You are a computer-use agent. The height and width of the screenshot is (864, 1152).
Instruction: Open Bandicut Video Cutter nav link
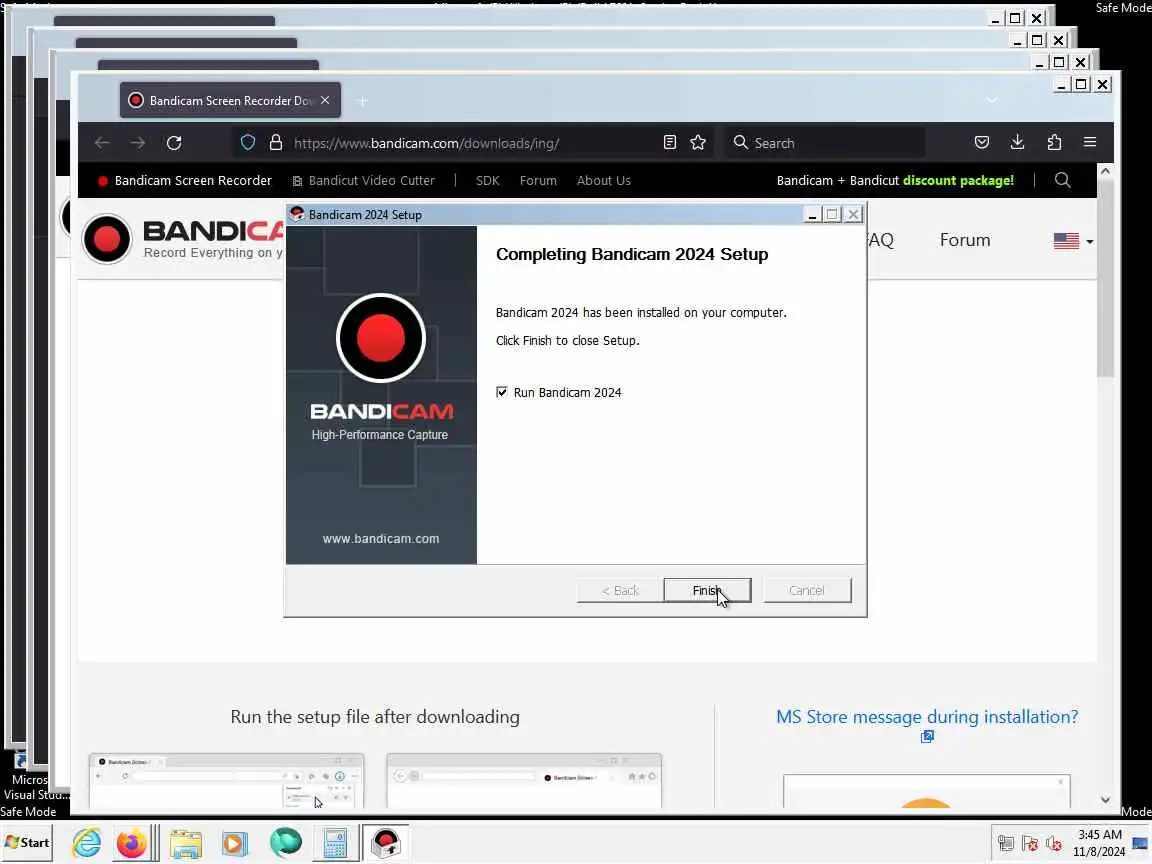(x=364, y=181)
